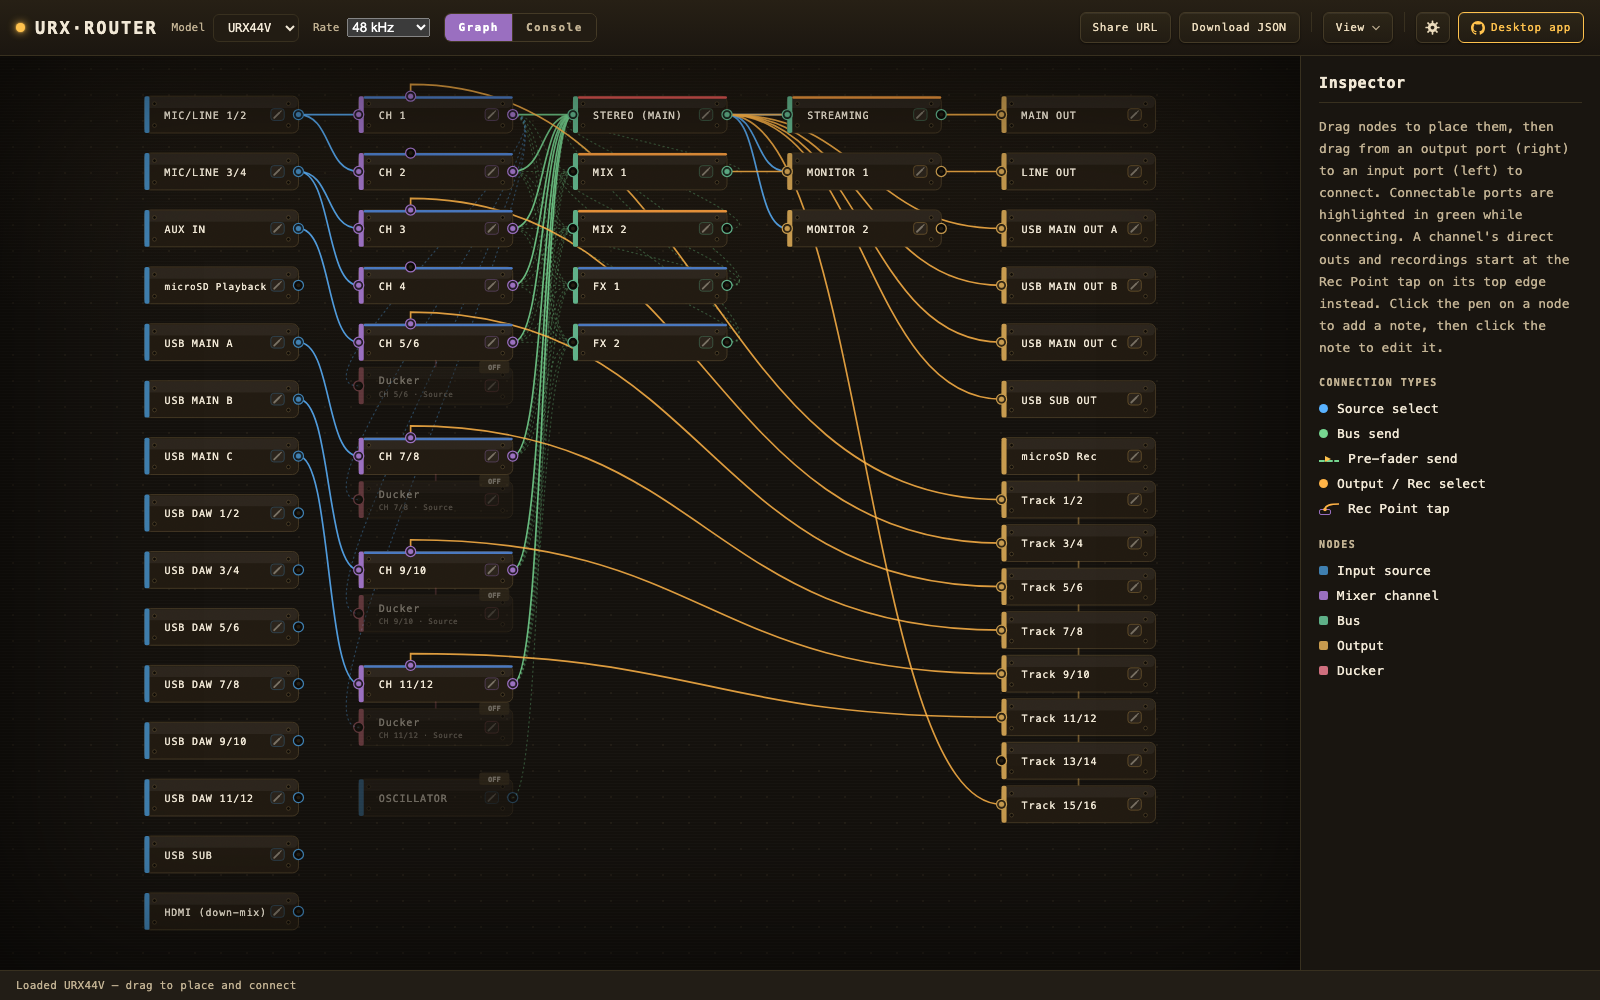Add a note to MIC/LINE 1/2 node

(x=277, y=115)
